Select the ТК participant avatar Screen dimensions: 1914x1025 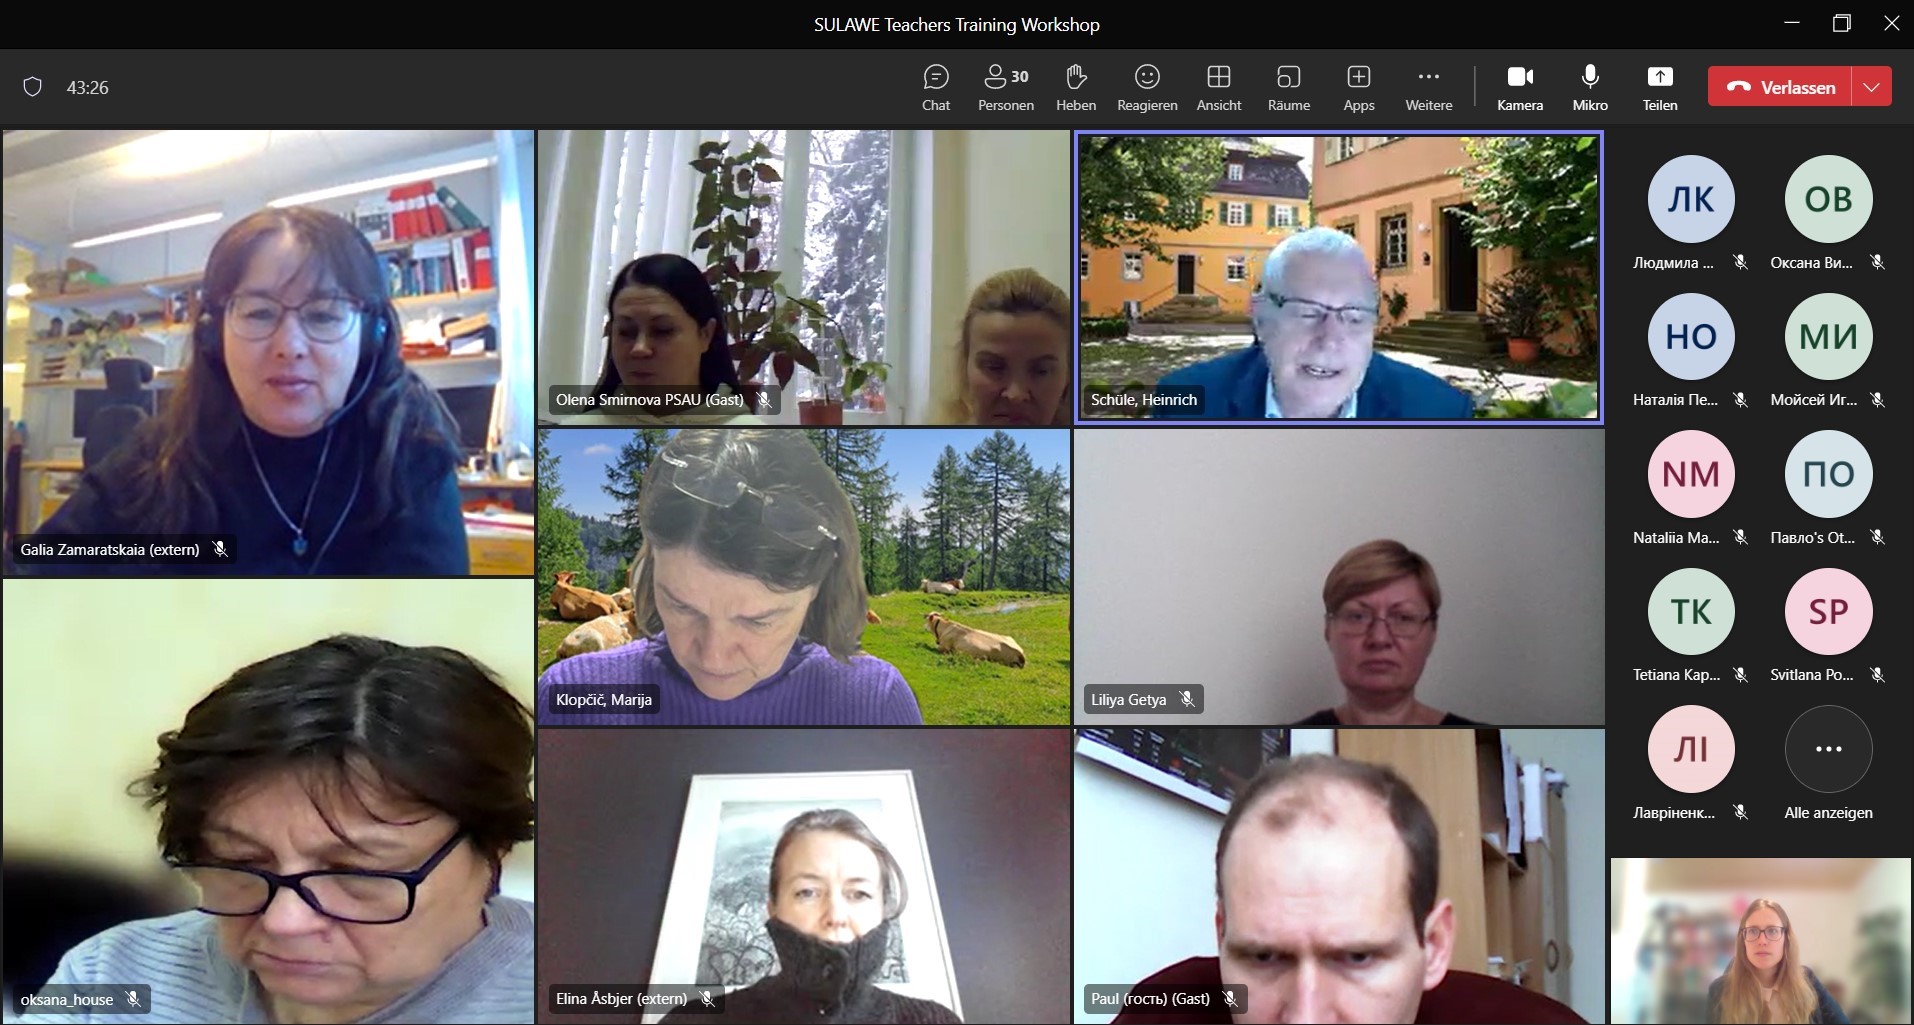point(1691,611)
